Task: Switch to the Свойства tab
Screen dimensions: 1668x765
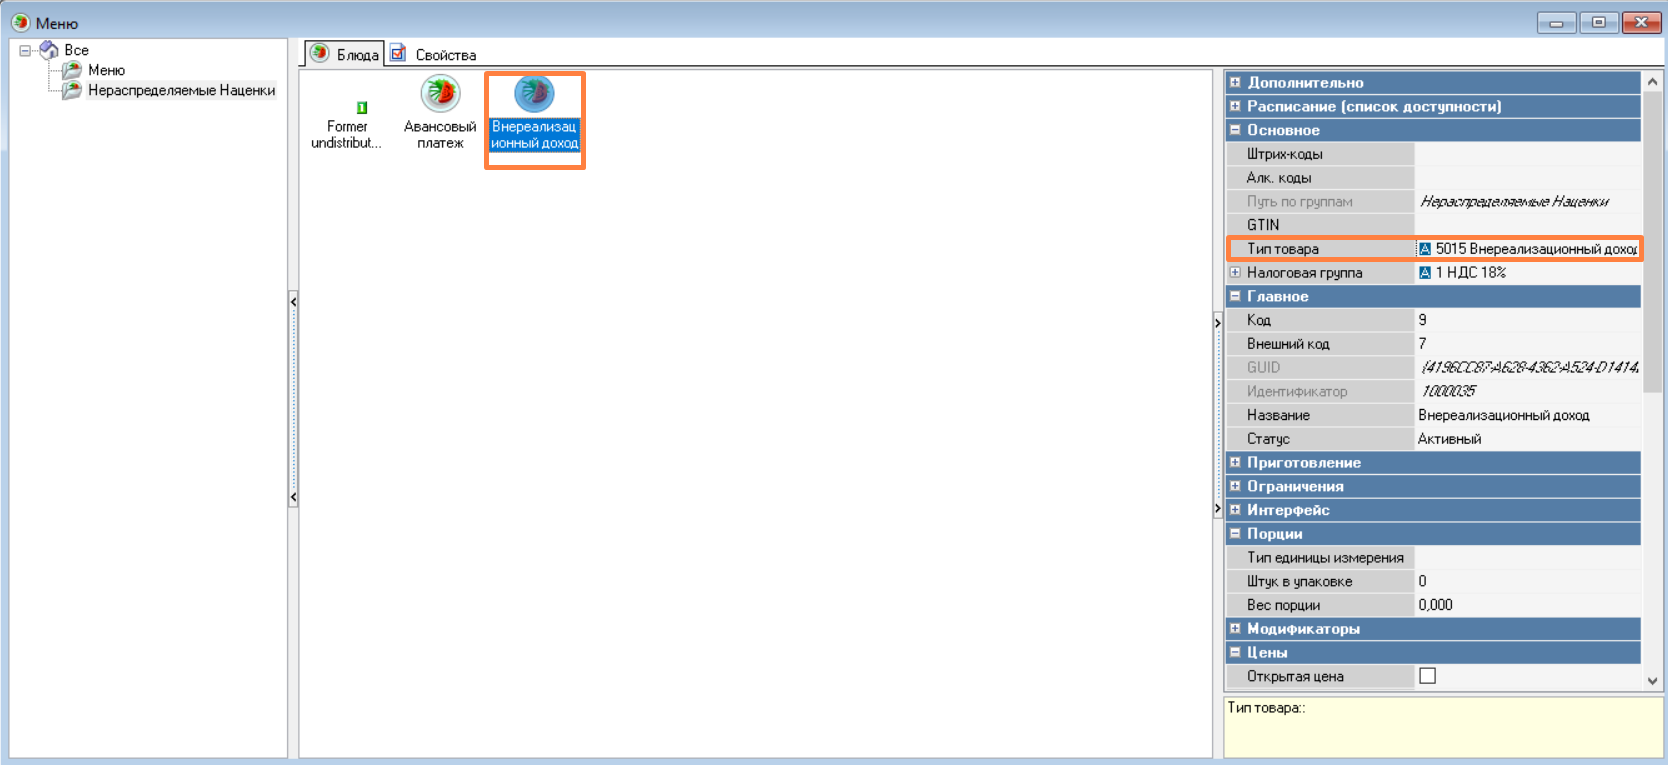Action: click(434, 54)
